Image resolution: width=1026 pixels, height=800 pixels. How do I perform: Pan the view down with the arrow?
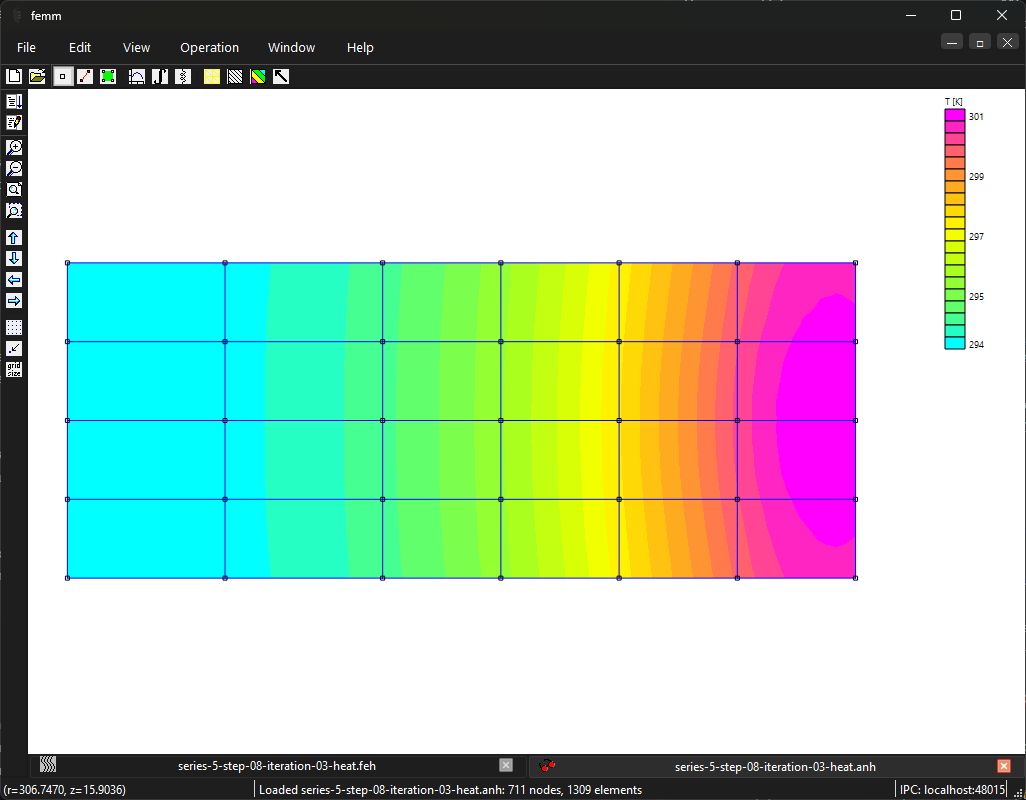14,258
